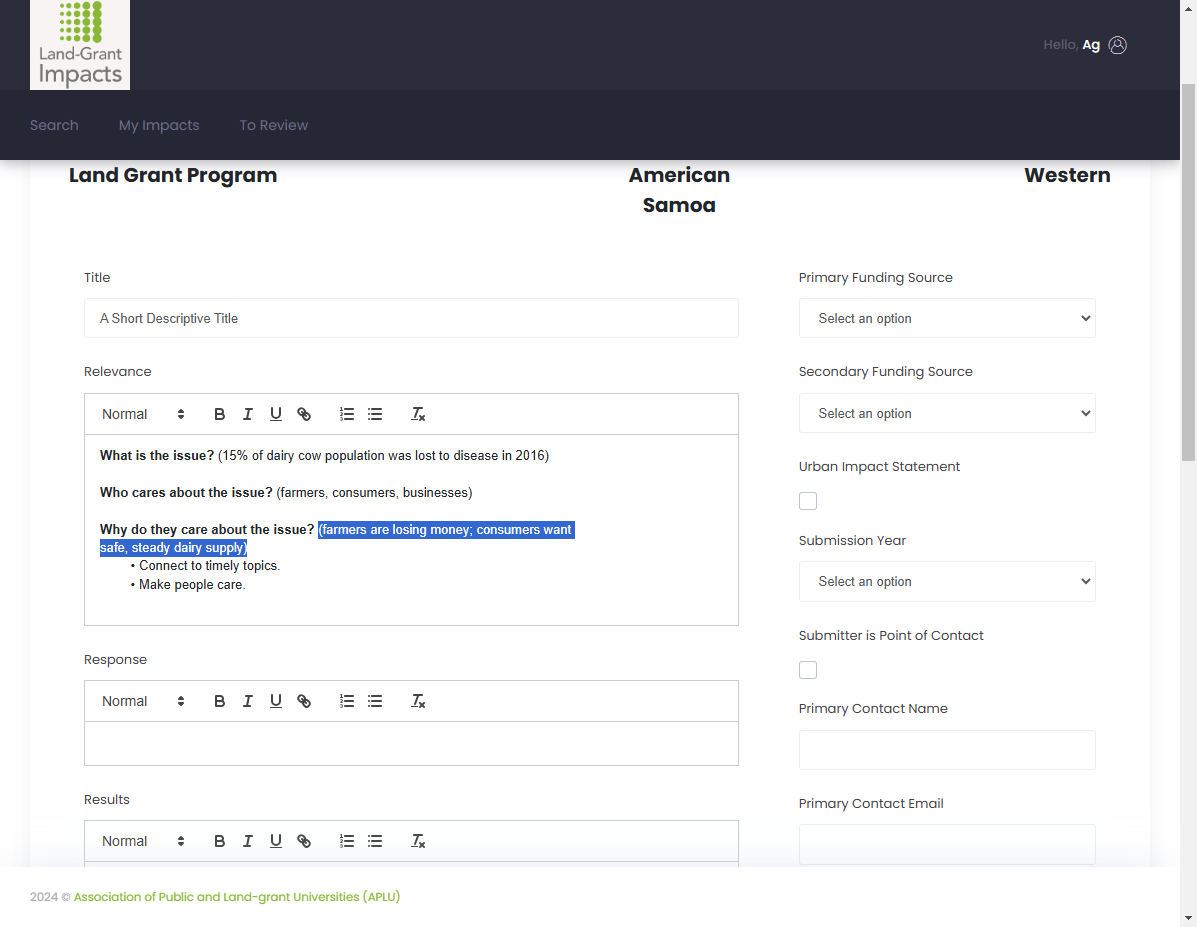The height and width of the screenshot is (927, 1197).
Task: Clear formatting in Results editor
Action: (418, 841)
